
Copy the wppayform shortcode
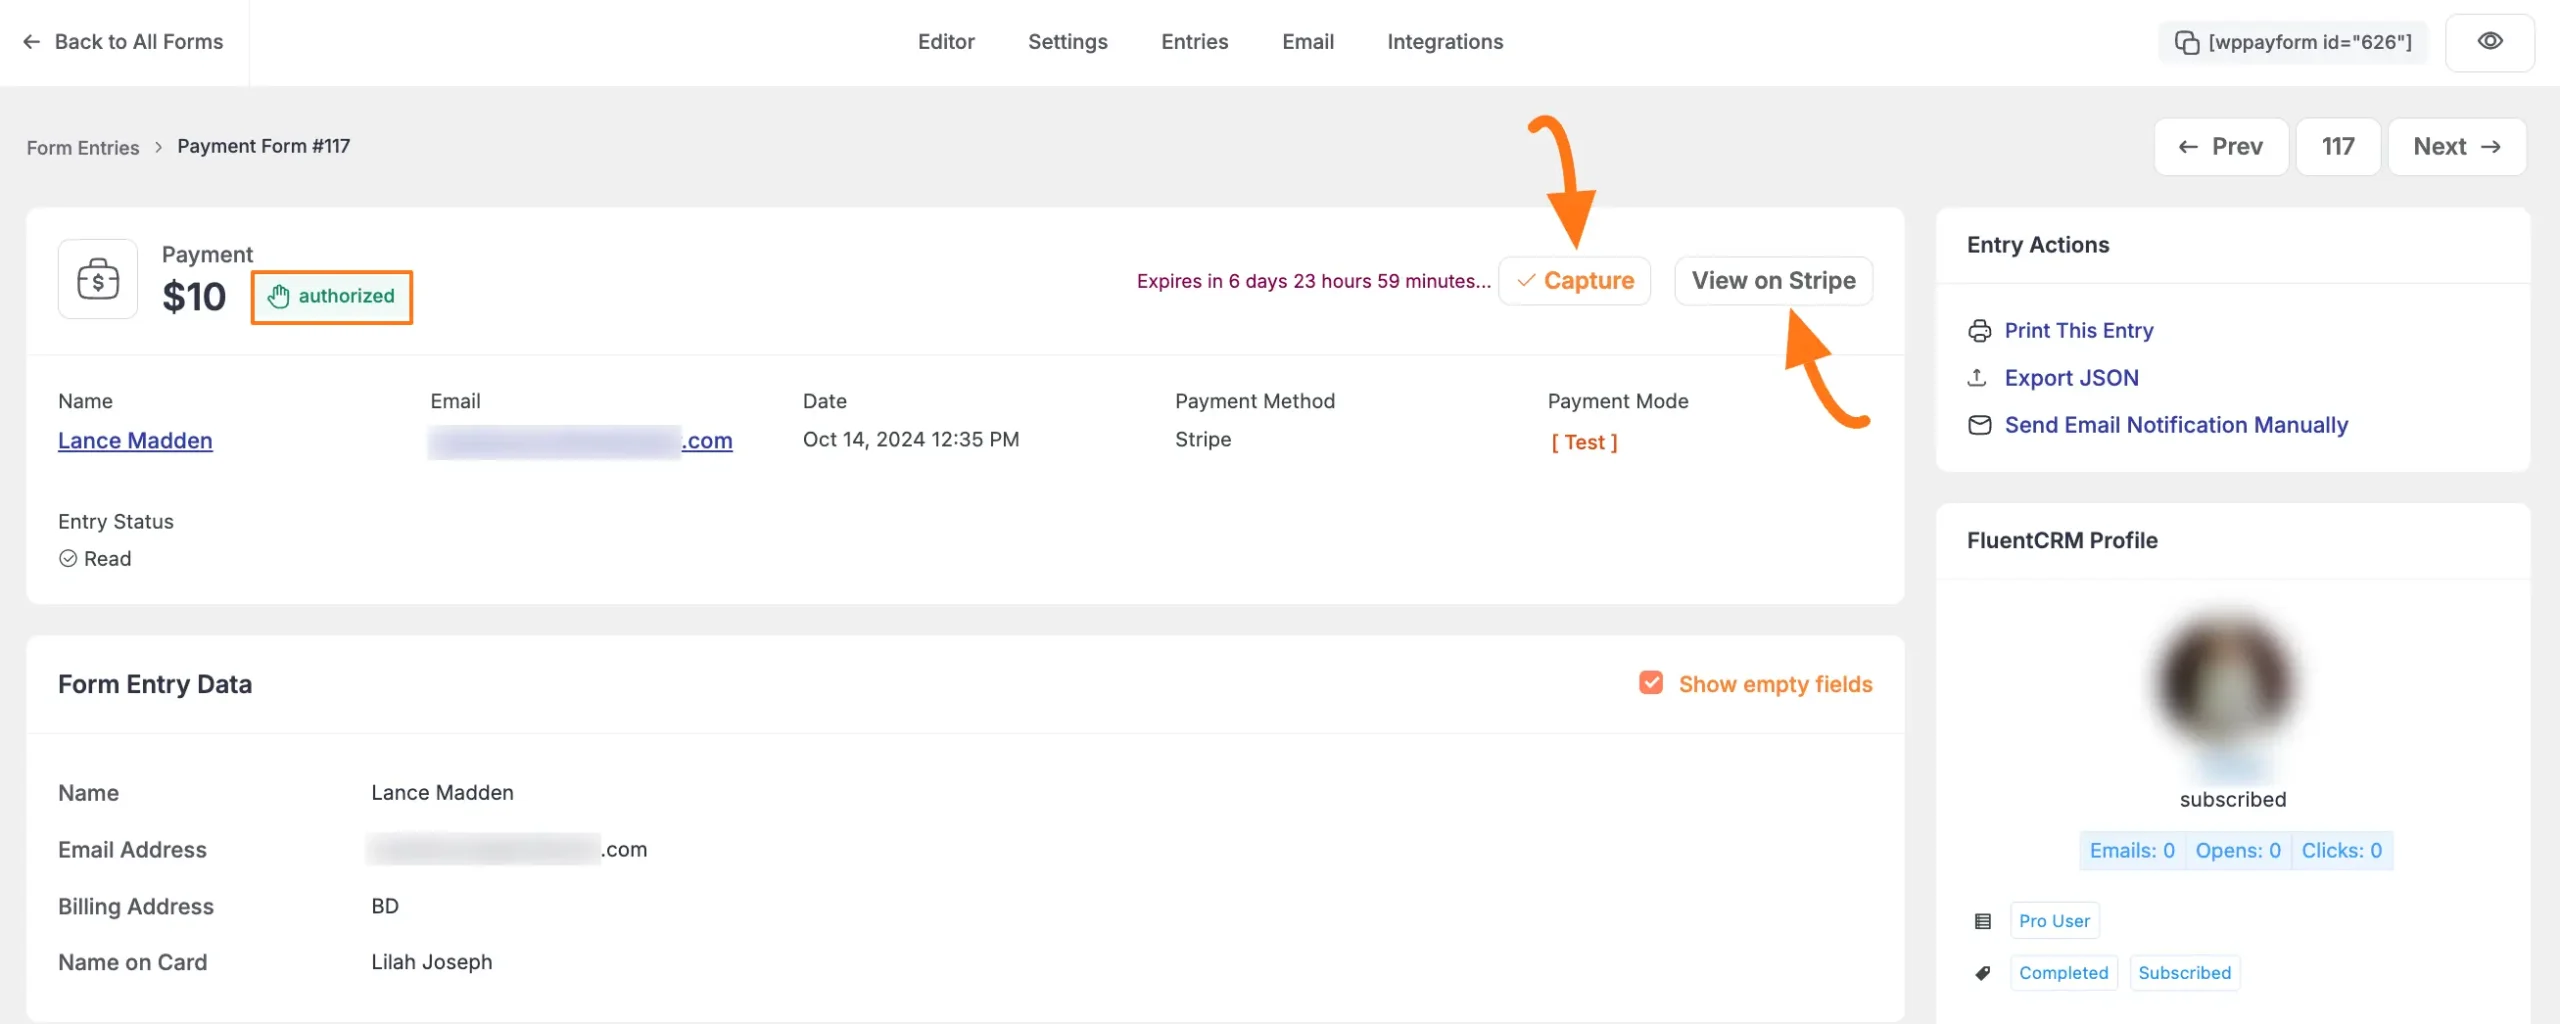tap(2292, 42)
